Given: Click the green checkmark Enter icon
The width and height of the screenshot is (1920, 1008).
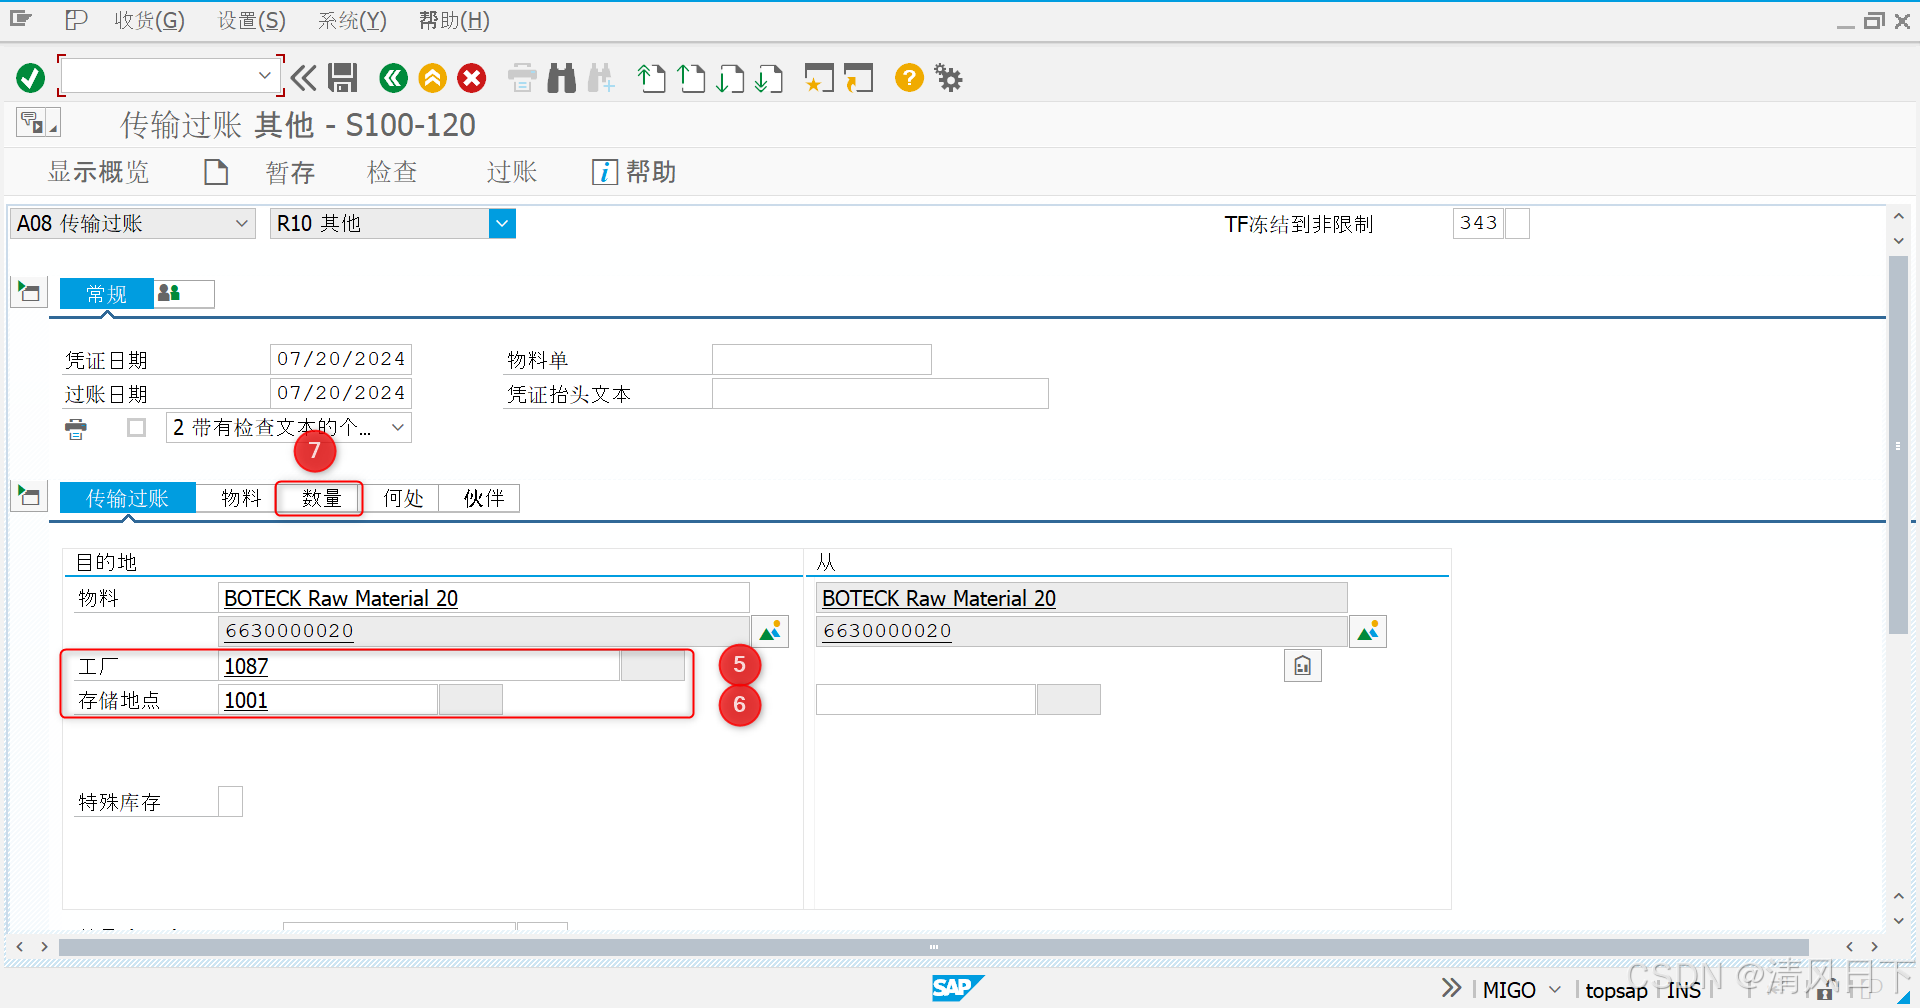Looking at the screenshot, I should [x=31, y=77].
